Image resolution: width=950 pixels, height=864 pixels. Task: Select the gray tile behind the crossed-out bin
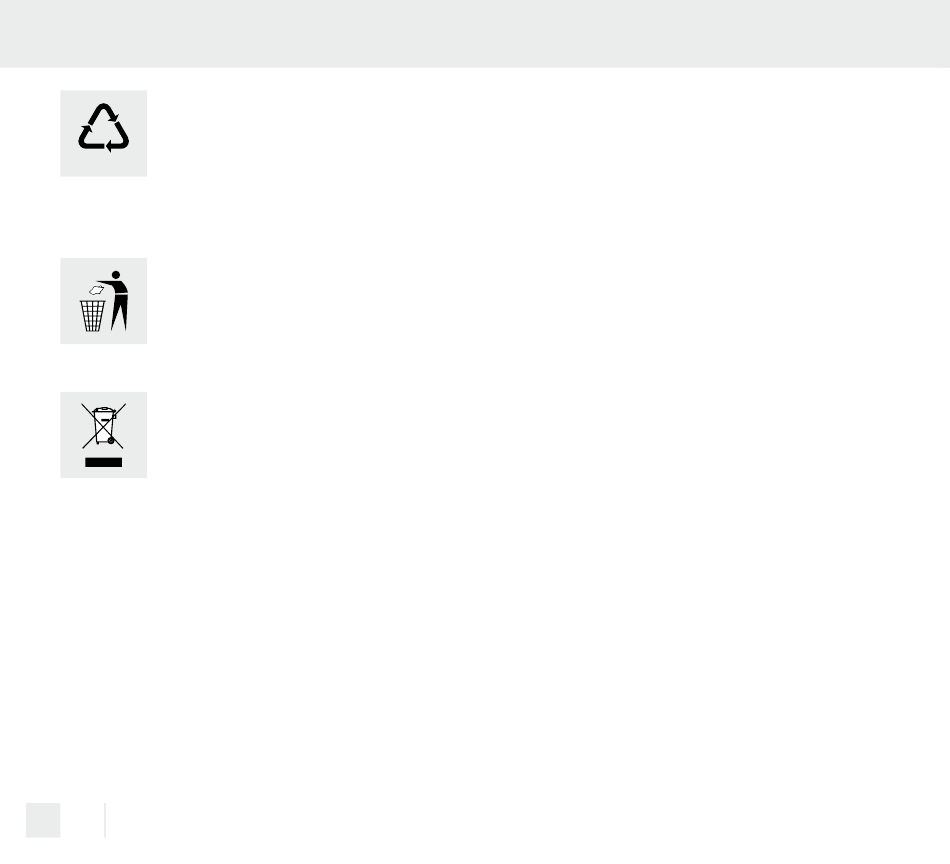[104, 435]
